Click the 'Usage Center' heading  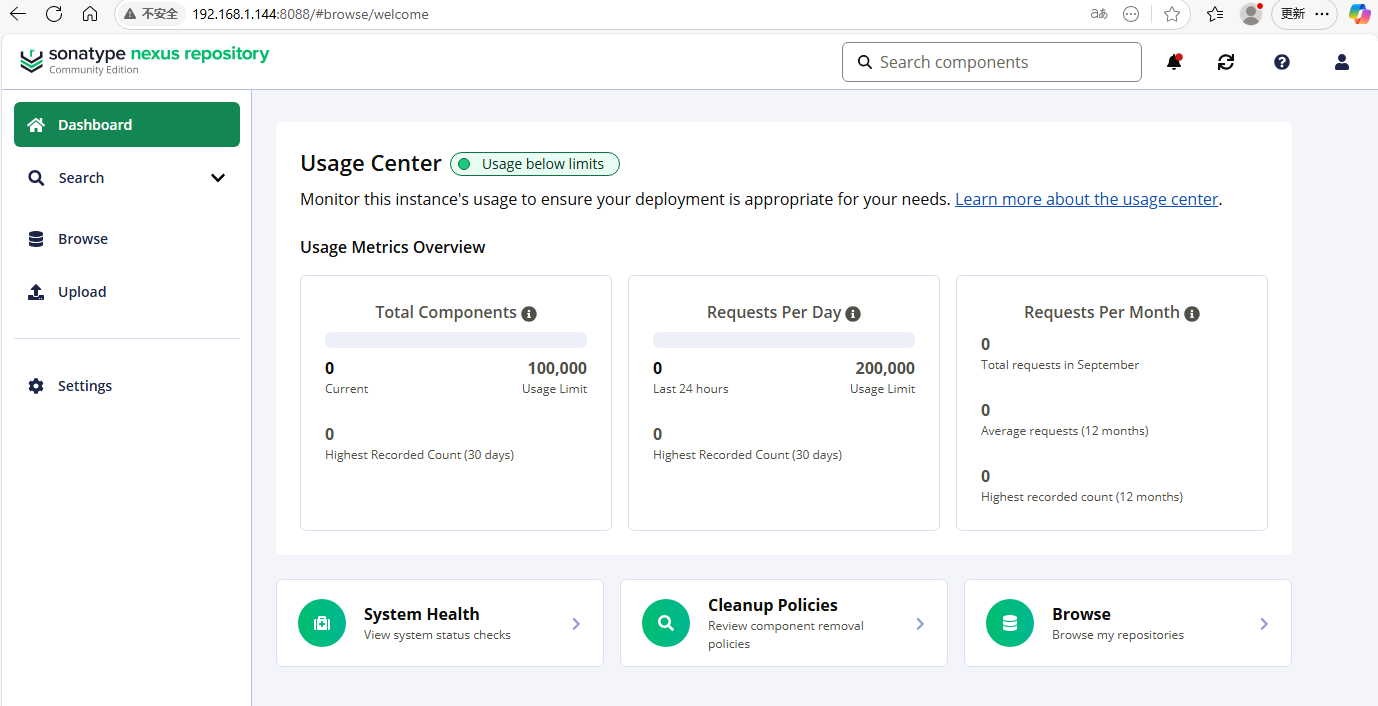click(x=371, y=164)
